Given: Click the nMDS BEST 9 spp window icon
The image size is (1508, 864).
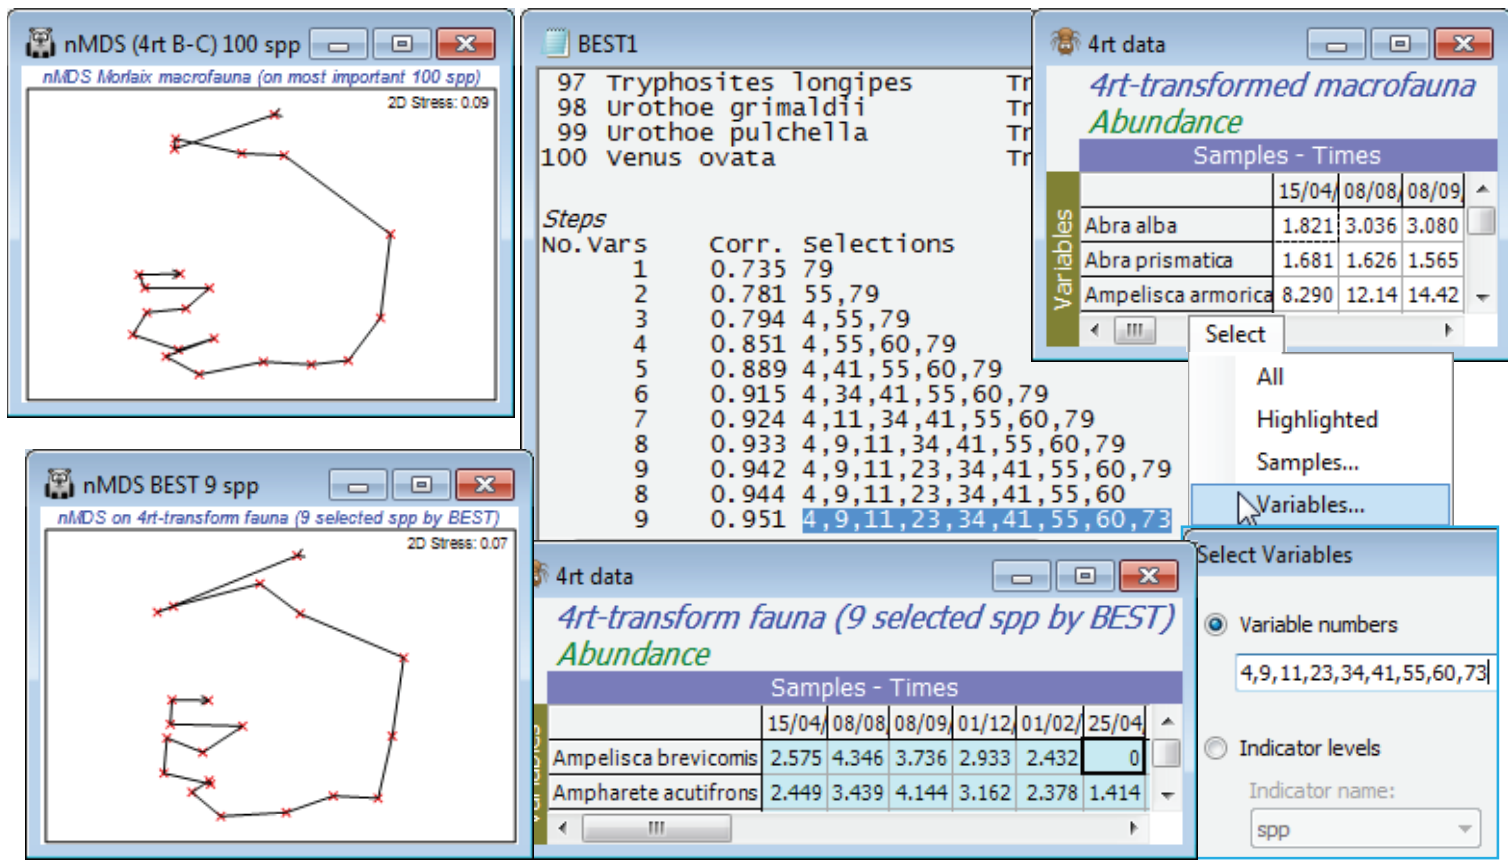Looking at the screenshot, I should coord(59,485).
